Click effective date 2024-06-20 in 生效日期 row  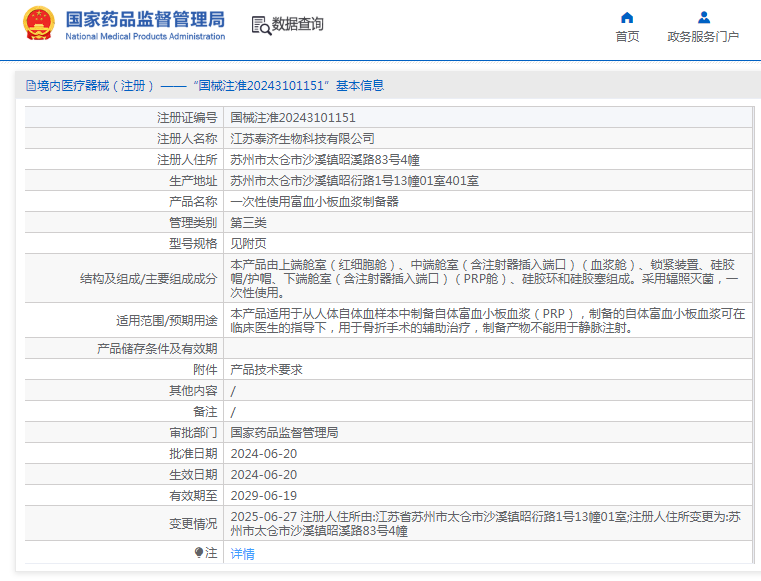point(264,475)
